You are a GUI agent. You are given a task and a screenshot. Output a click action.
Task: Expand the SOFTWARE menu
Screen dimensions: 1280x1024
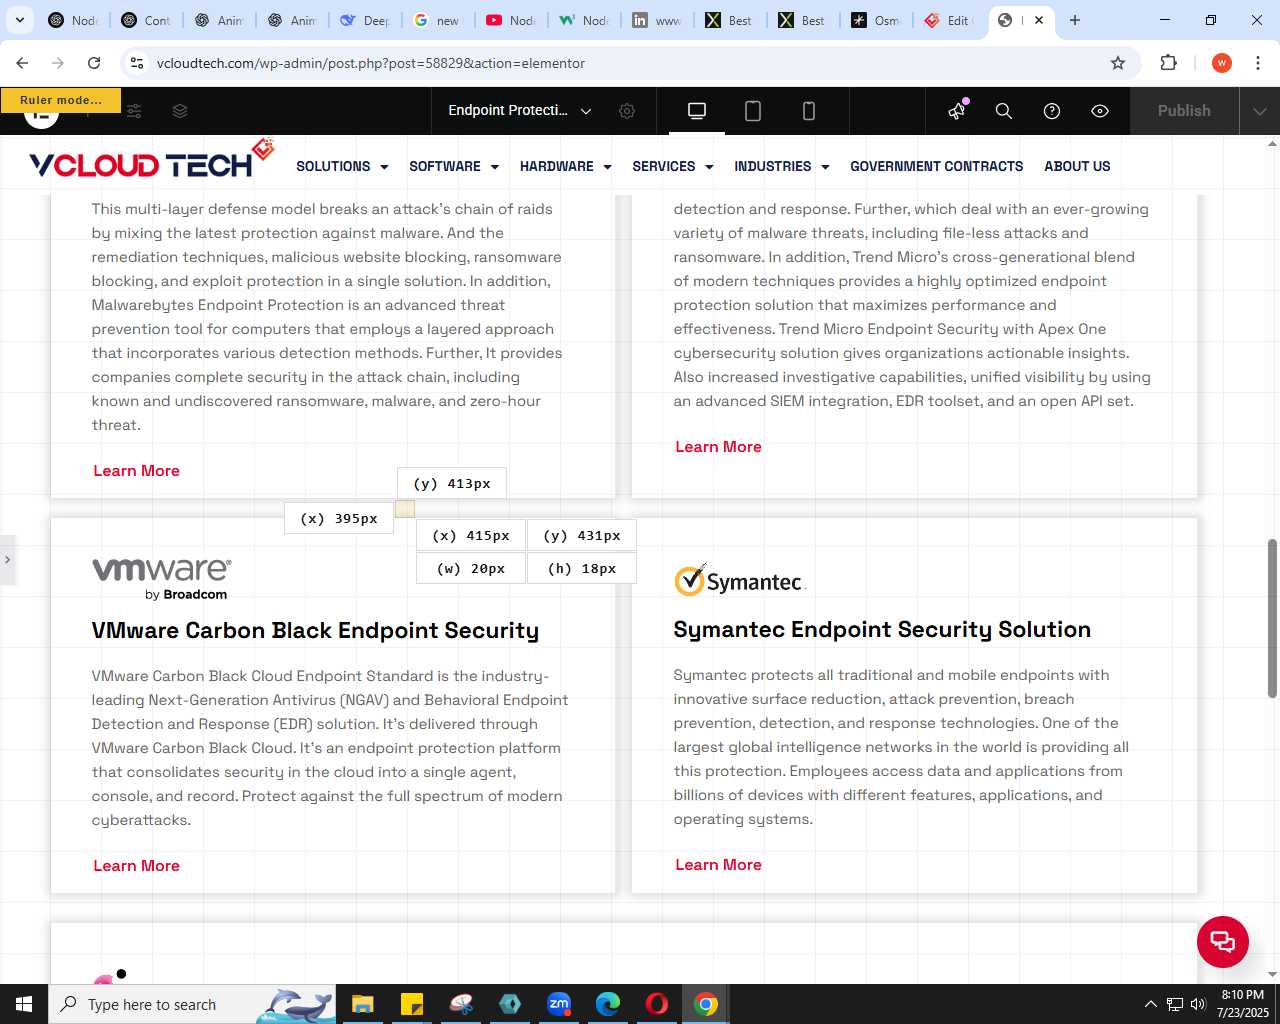[454, 167]
